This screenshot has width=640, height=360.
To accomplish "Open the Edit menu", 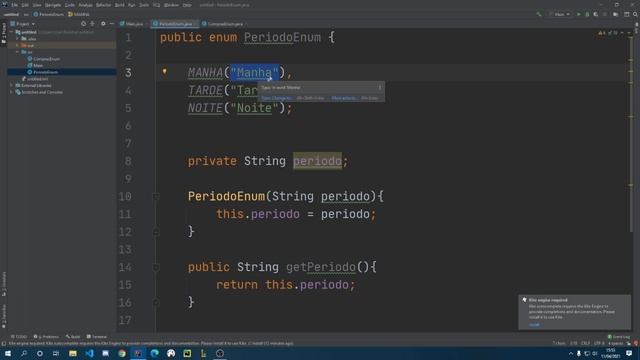I will [25, 5].
